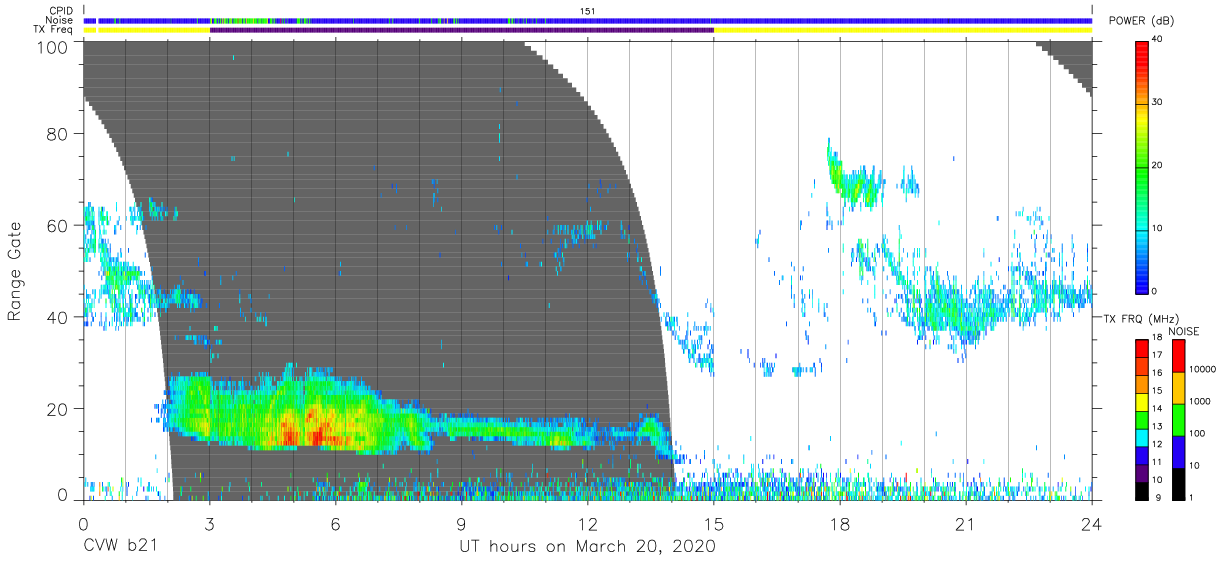Viewport: 1228px width, 567px height.
Task: Click the x-axis tick label 24
Action: point(1091,524)
